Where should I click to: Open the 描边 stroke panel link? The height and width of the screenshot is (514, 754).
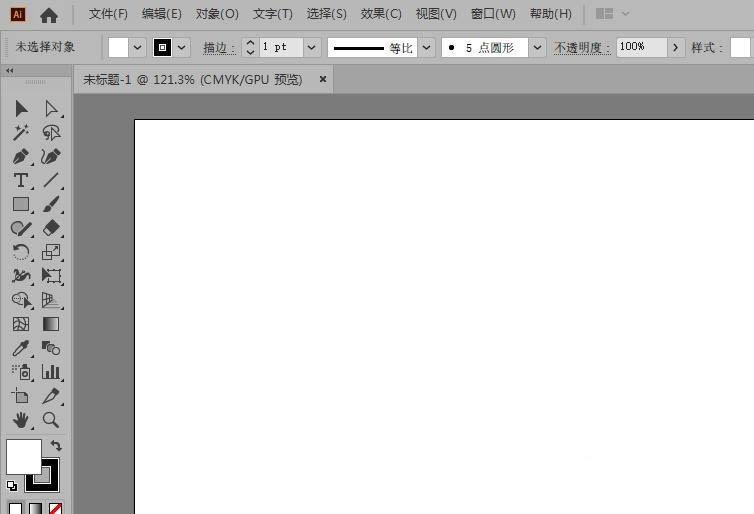click(x=219, y=48)
